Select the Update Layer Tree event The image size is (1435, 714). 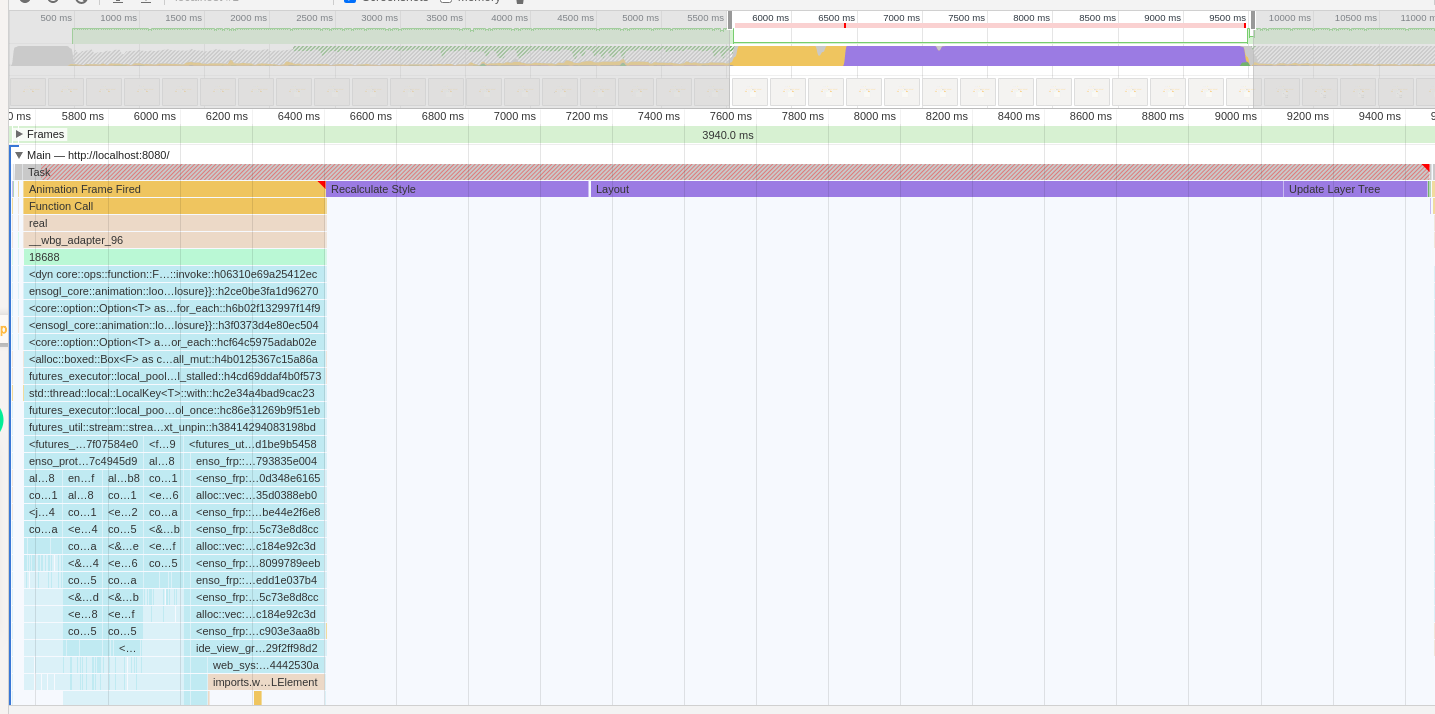[1355, 189]
